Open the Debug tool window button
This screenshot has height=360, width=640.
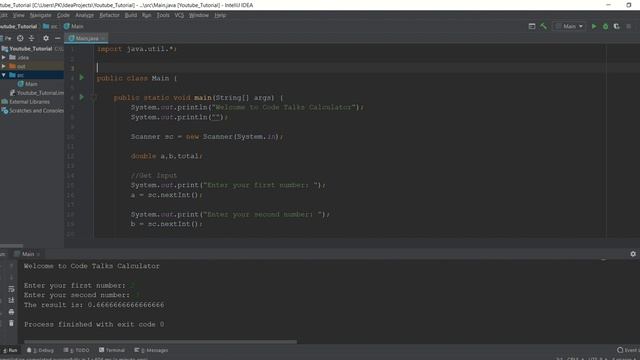(x=40, y=350)
